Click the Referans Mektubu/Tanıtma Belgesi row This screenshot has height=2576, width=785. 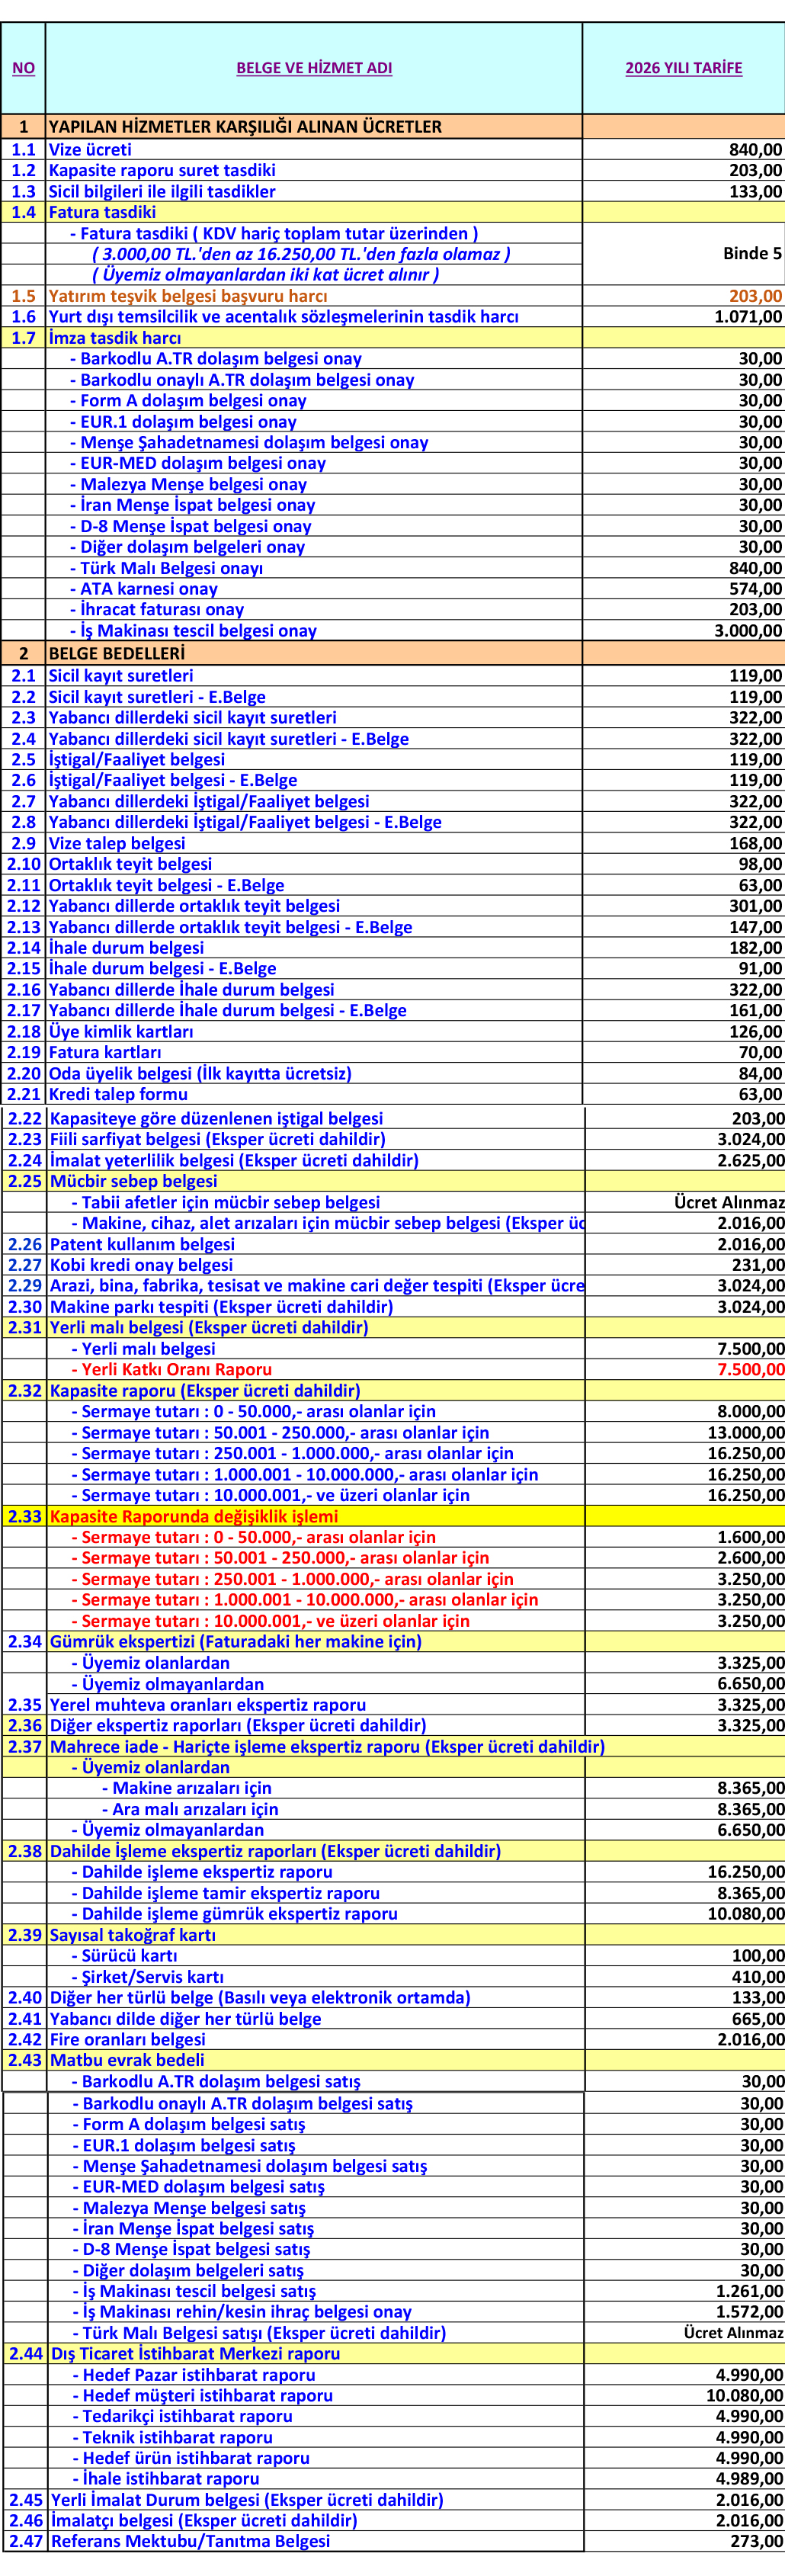(x=190, y=2541)
